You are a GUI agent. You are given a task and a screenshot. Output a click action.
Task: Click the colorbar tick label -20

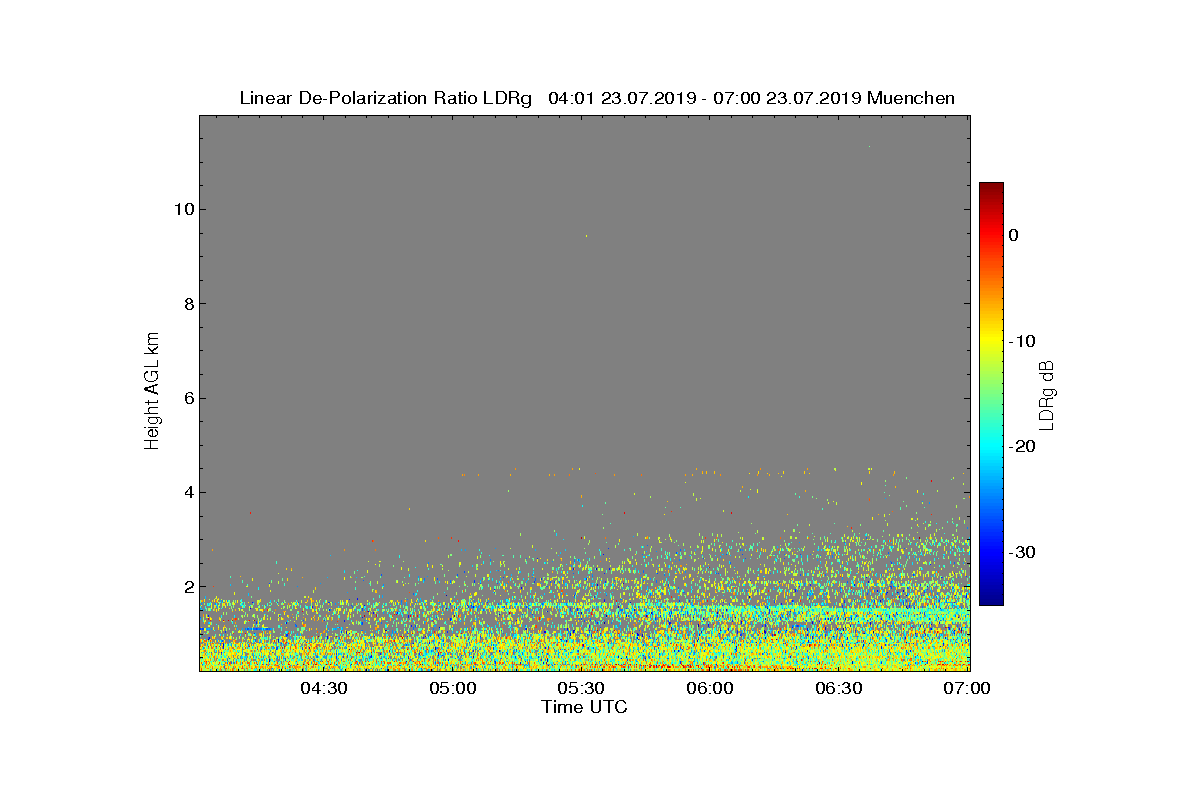click(x=1022, y=446)
